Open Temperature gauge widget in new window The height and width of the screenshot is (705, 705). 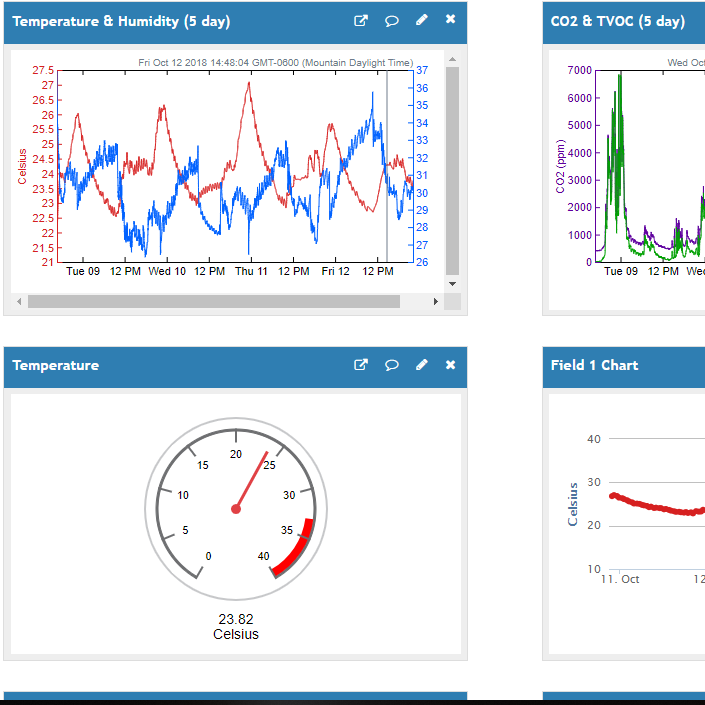coord(361,365)
